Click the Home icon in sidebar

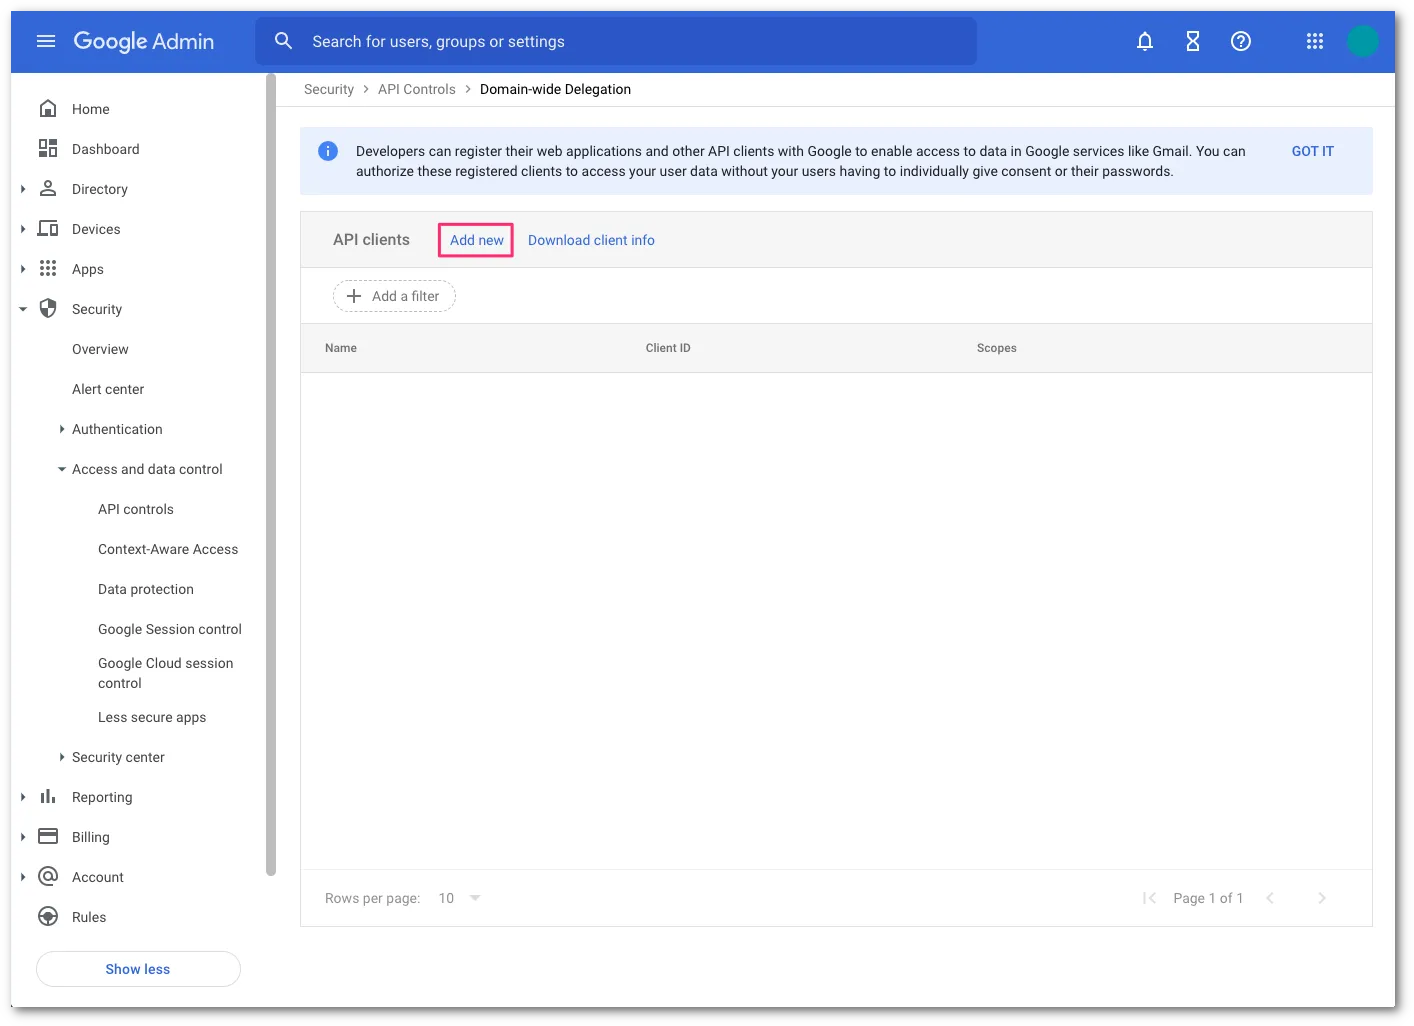pyautogui.click(x=48, y=109)
